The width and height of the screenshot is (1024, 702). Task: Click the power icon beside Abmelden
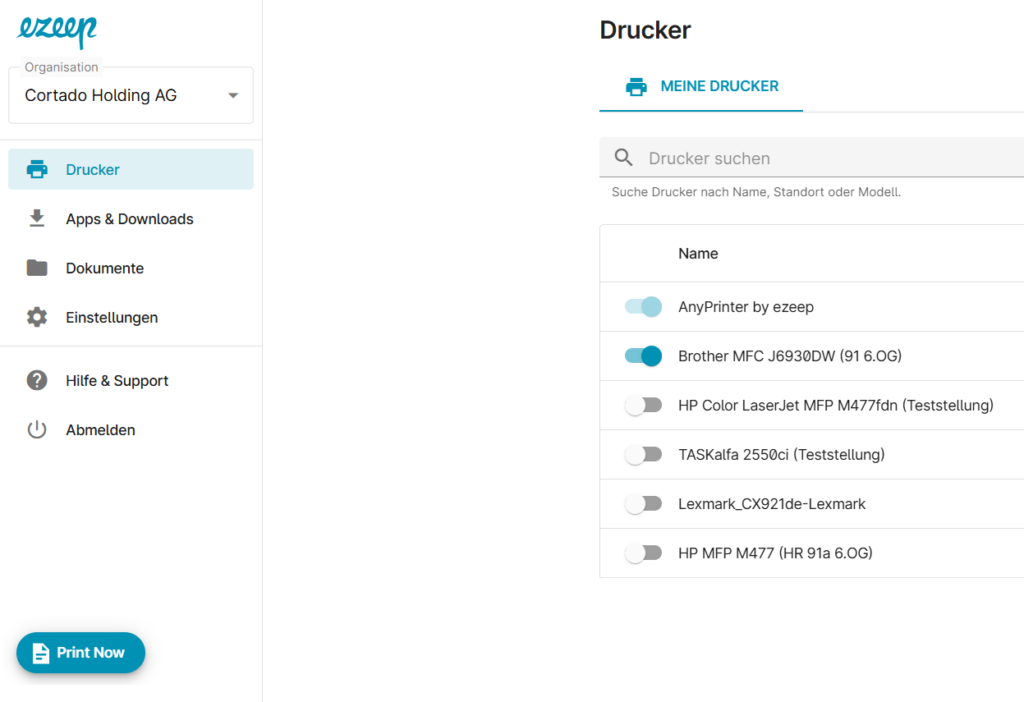coord(37,430)
